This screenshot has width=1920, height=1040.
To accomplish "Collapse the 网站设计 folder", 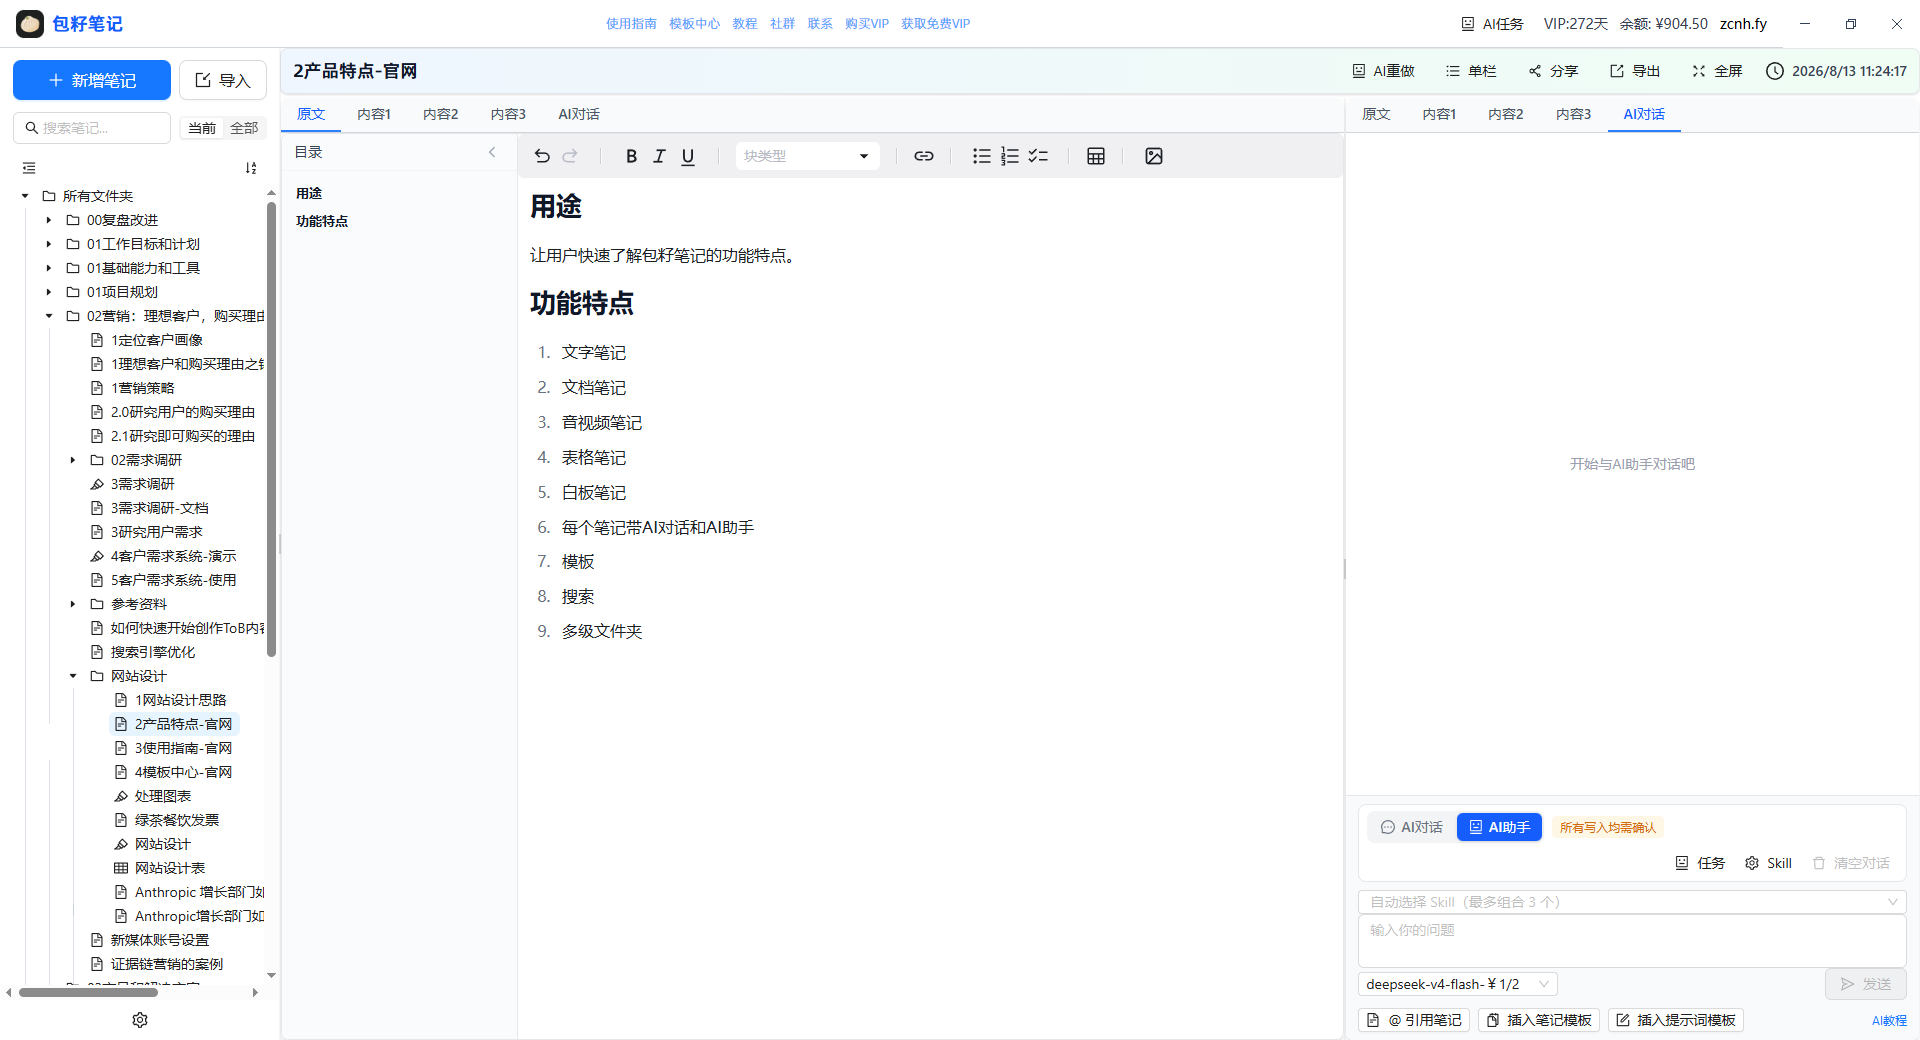I will point(73,676).
